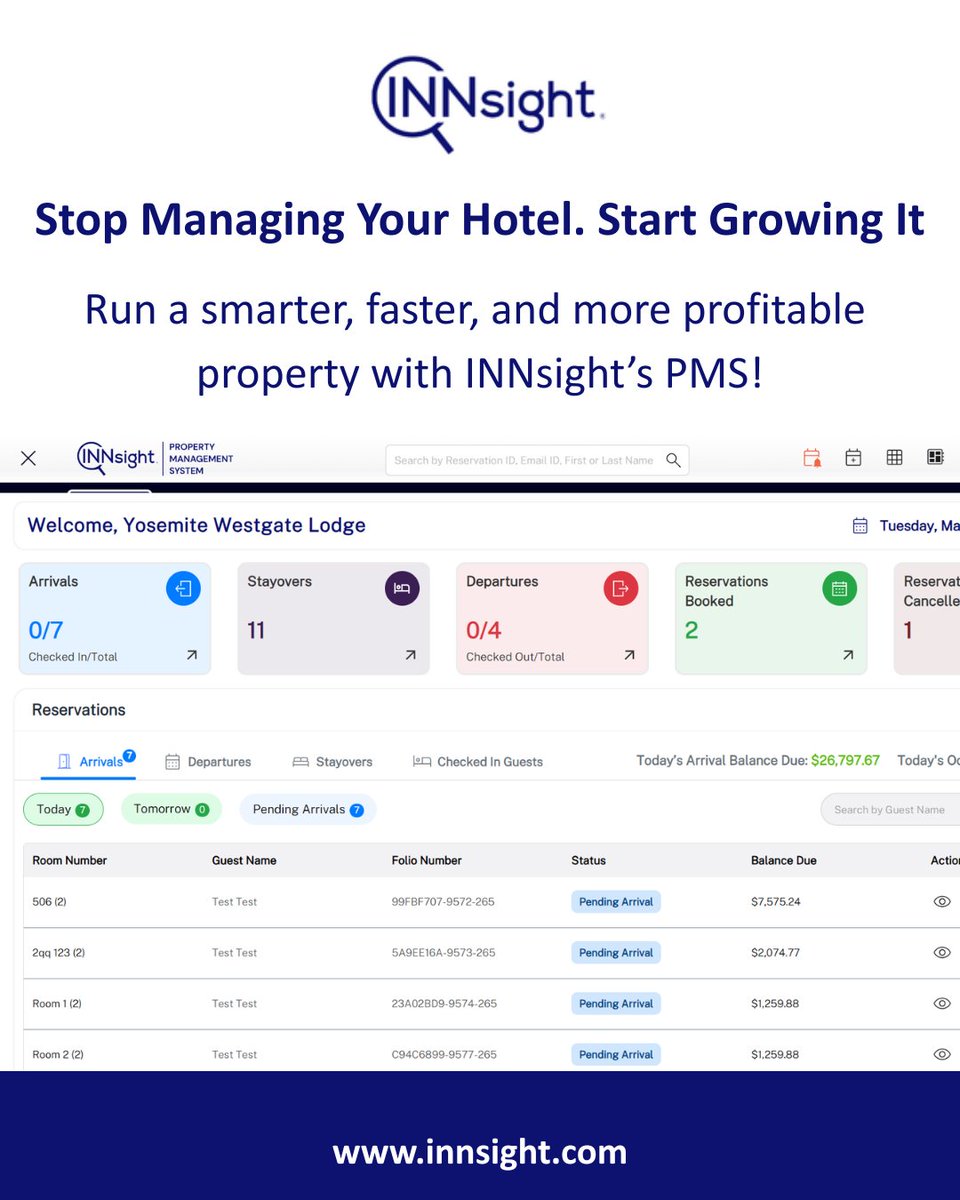This screenshot has height=1200, width=960.
Task: Click balance due $7,575.24
Action: (x=775, y=902)
